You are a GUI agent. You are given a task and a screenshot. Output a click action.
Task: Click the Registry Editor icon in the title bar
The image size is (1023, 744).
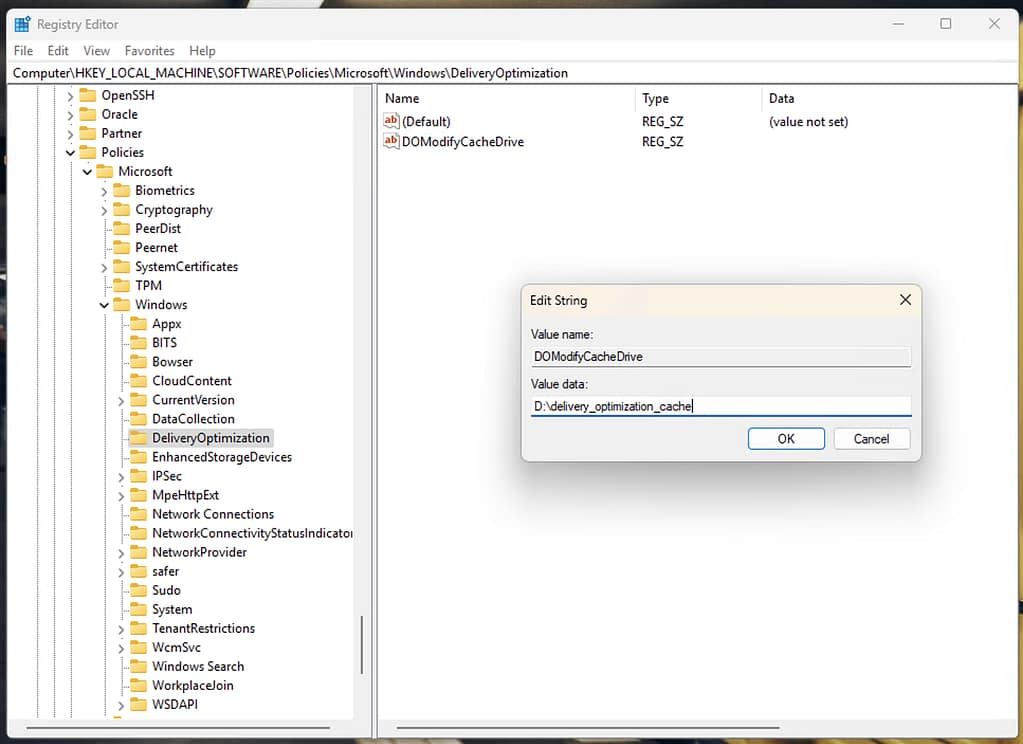tap(22, 22)
